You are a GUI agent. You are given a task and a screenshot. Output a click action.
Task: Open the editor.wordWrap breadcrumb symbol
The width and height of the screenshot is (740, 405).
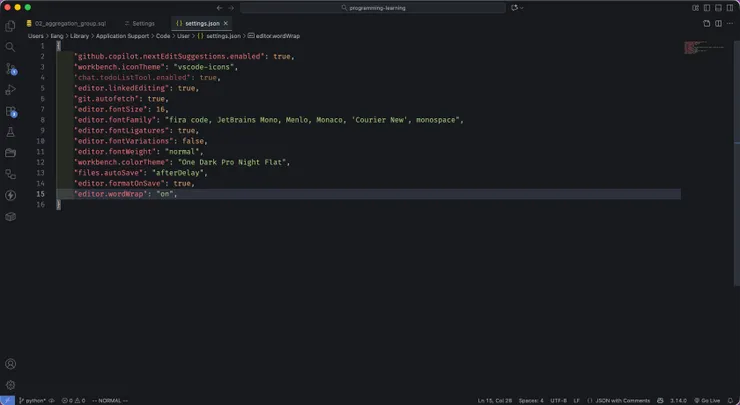pyautogui.click(x=274, y=36)
